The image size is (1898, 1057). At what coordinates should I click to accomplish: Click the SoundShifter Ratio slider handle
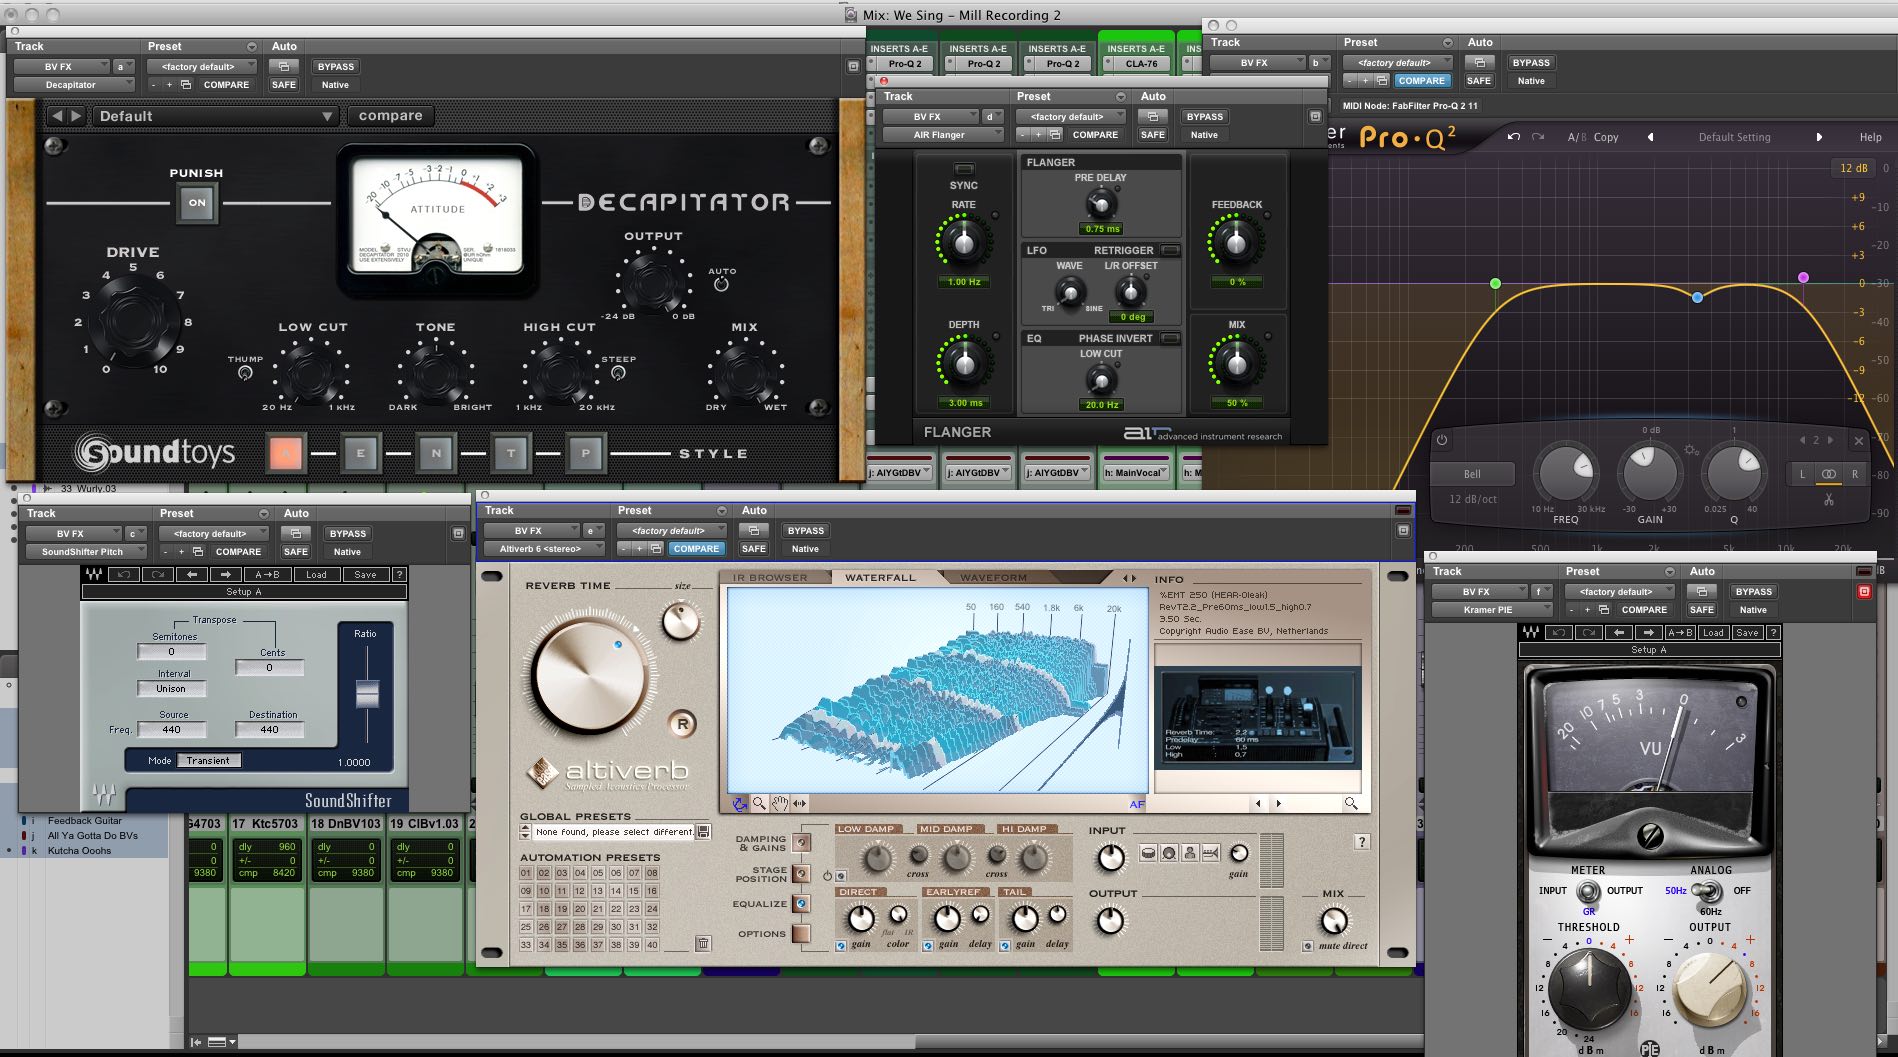(x=367, y=694)
